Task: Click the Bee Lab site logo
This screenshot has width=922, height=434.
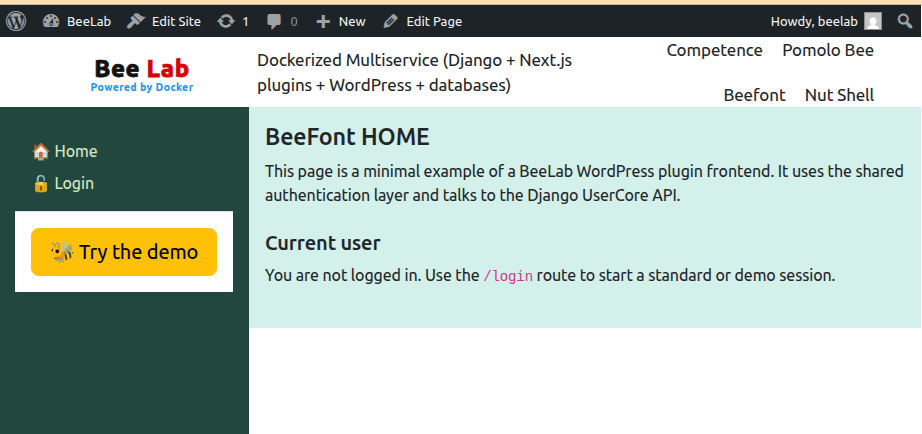Action: coord(142,73)
